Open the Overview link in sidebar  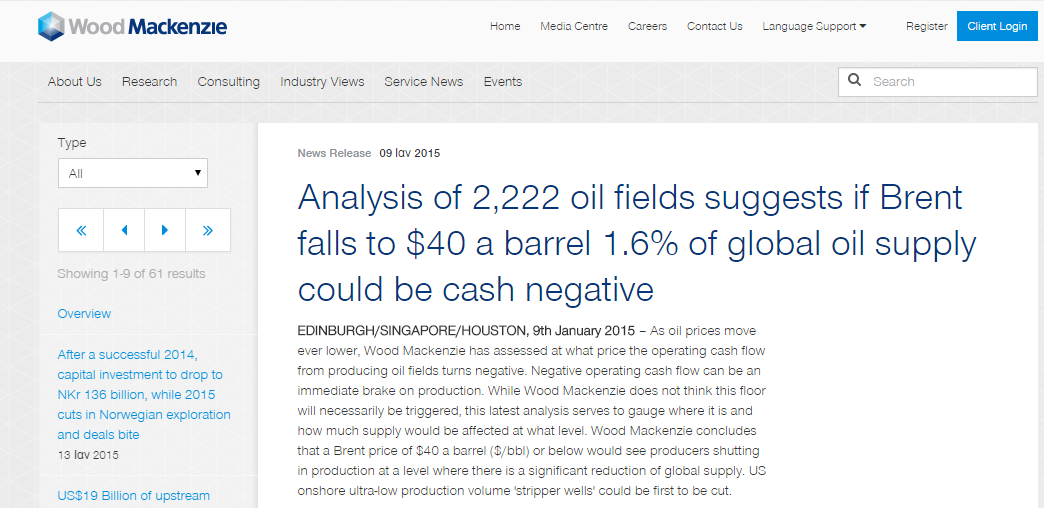point(85,314)
